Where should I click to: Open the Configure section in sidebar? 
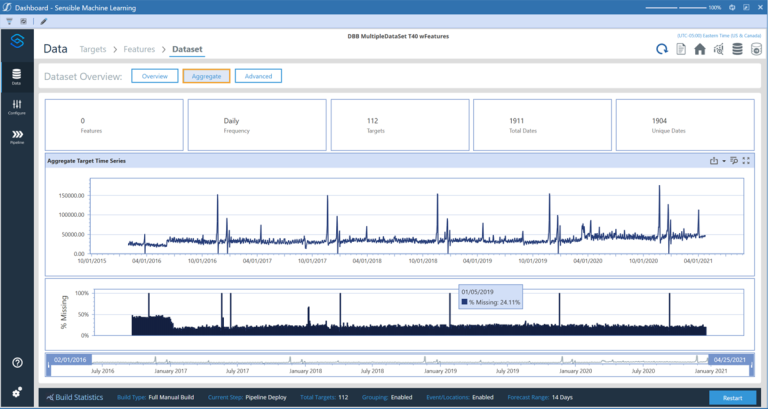pos(17,106)
